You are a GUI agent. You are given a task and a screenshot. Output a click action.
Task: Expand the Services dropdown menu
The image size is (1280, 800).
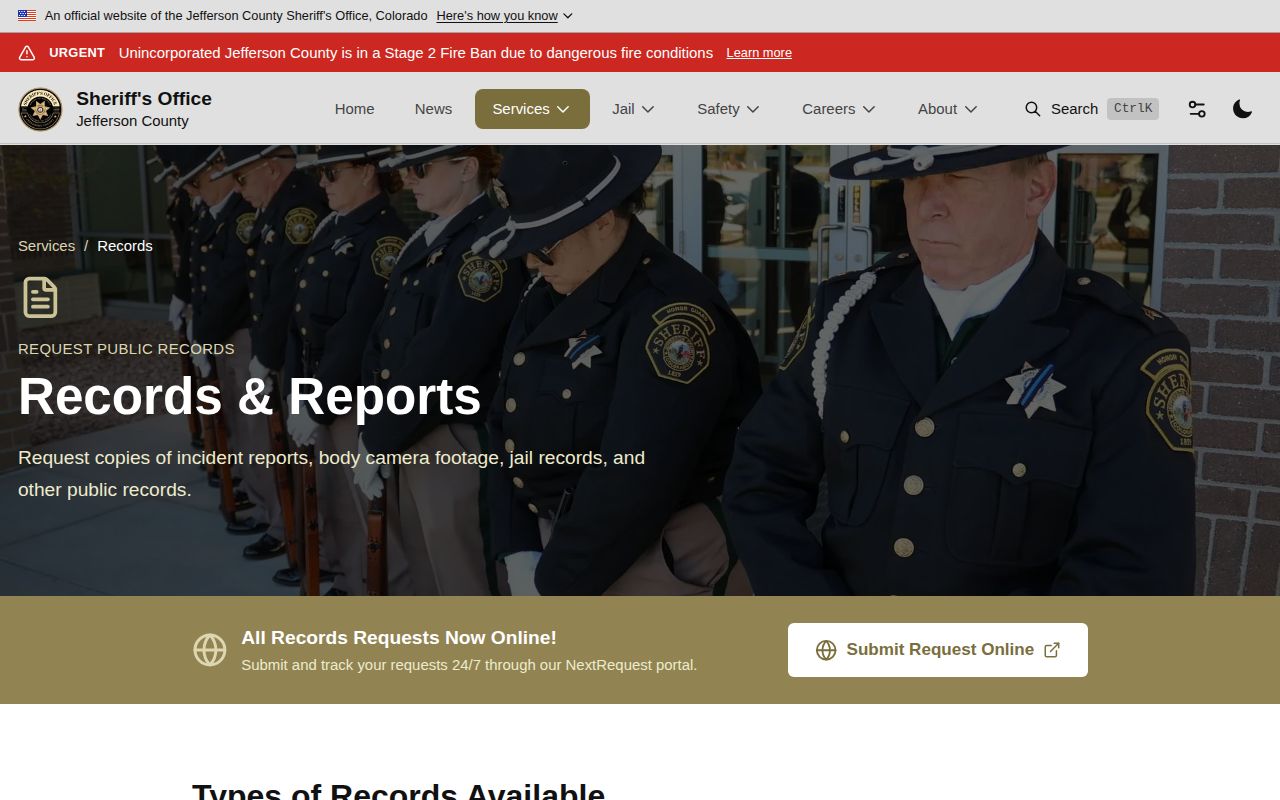click(532, 109)
